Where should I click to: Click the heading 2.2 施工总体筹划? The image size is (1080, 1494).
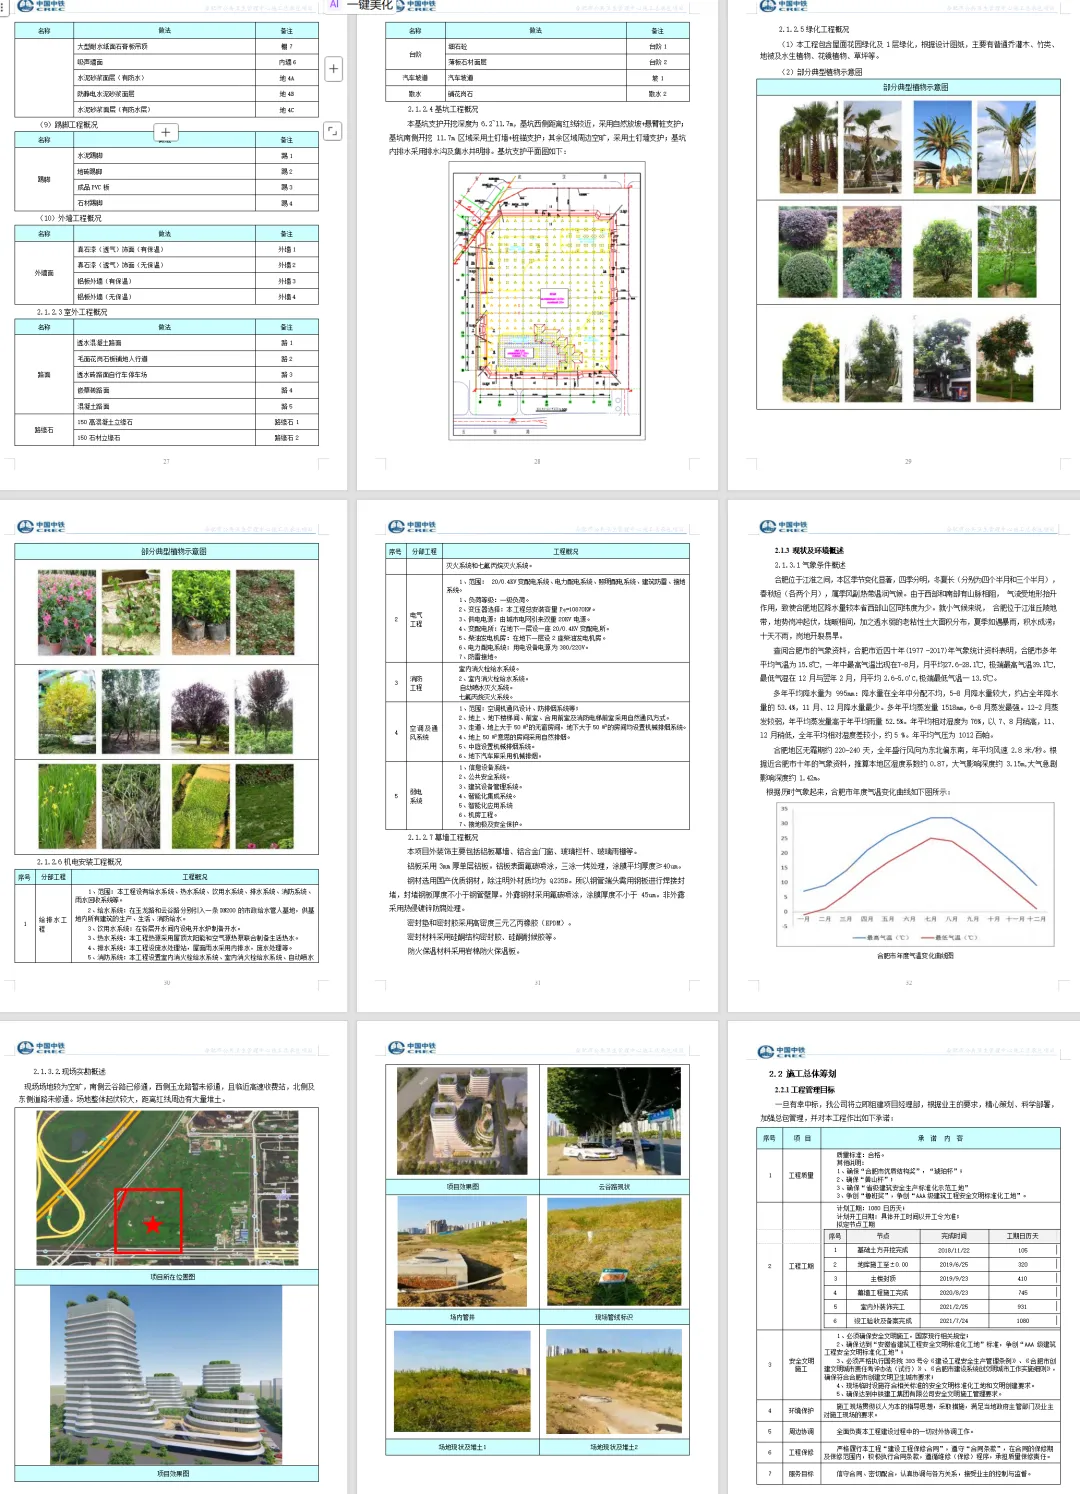point(803,1073)
